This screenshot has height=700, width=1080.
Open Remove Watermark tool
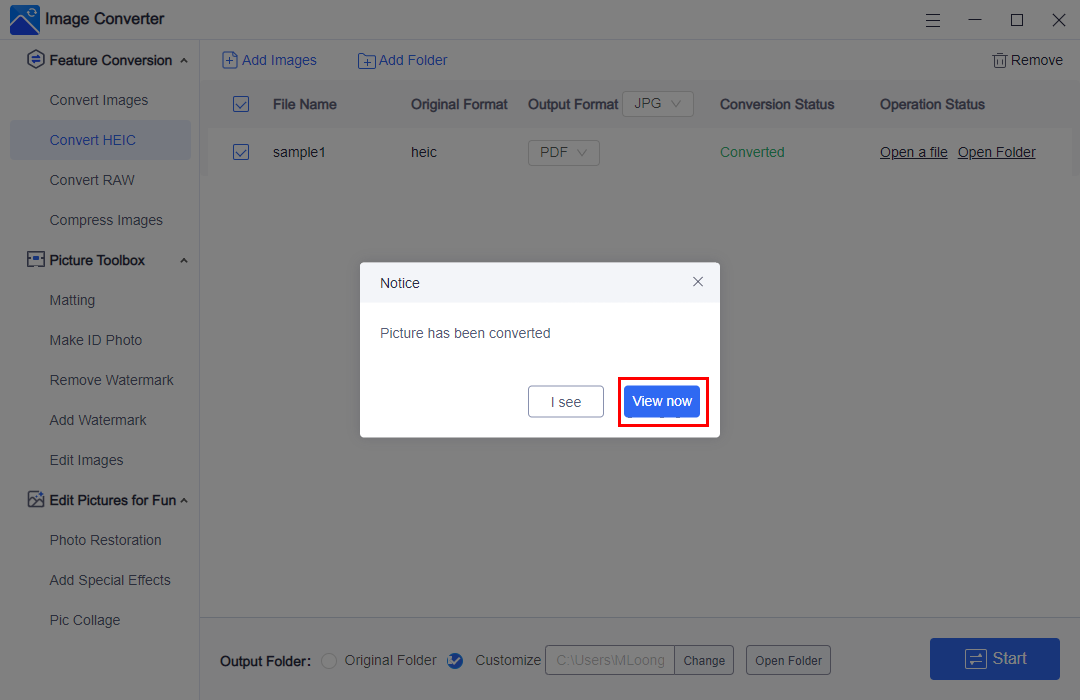click(x=112, y=380)
